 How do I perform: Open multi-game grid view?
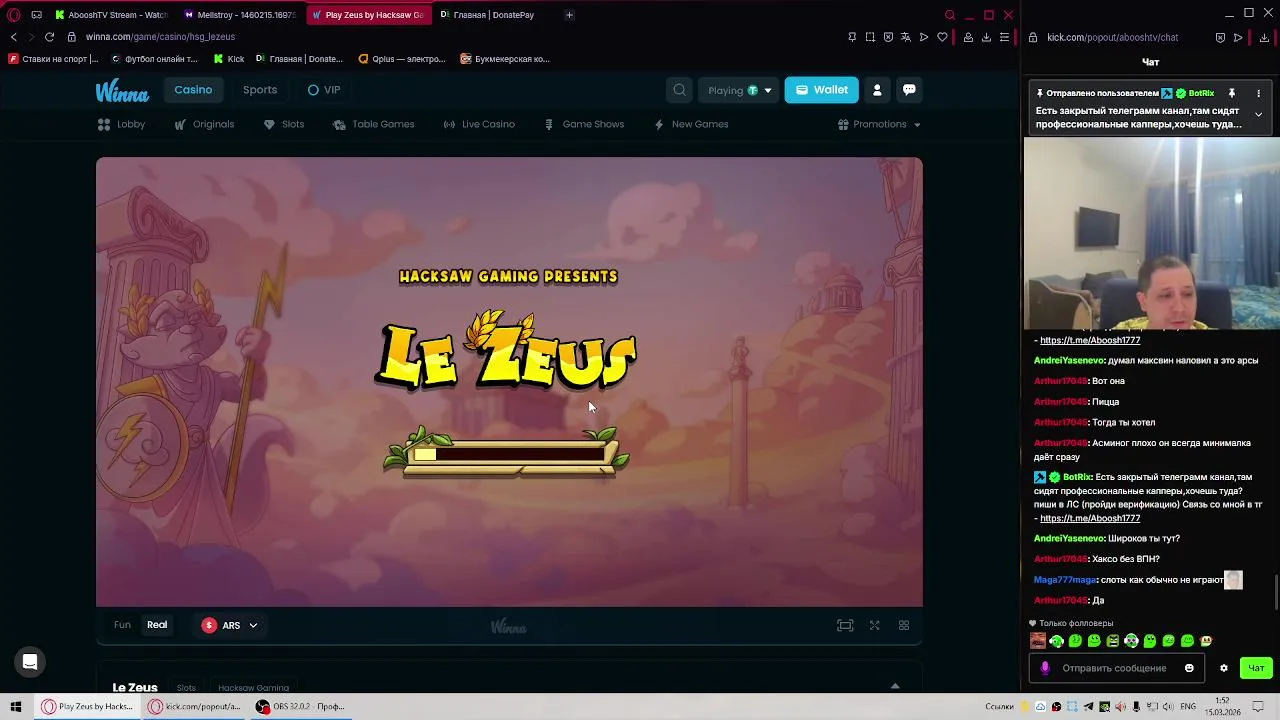(x=904, y=625)
